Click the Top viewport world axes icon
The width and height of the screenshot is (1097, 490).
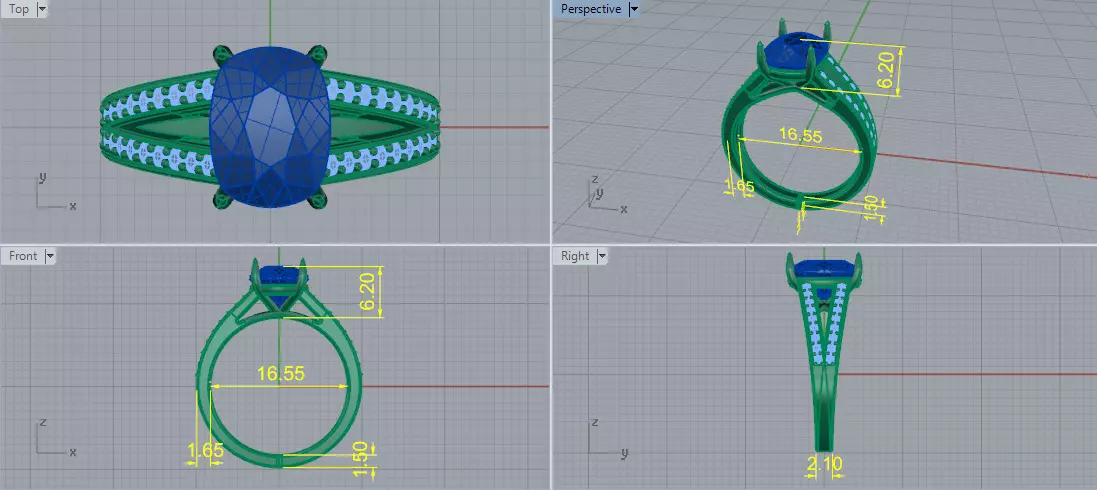(x=55, y=192)
